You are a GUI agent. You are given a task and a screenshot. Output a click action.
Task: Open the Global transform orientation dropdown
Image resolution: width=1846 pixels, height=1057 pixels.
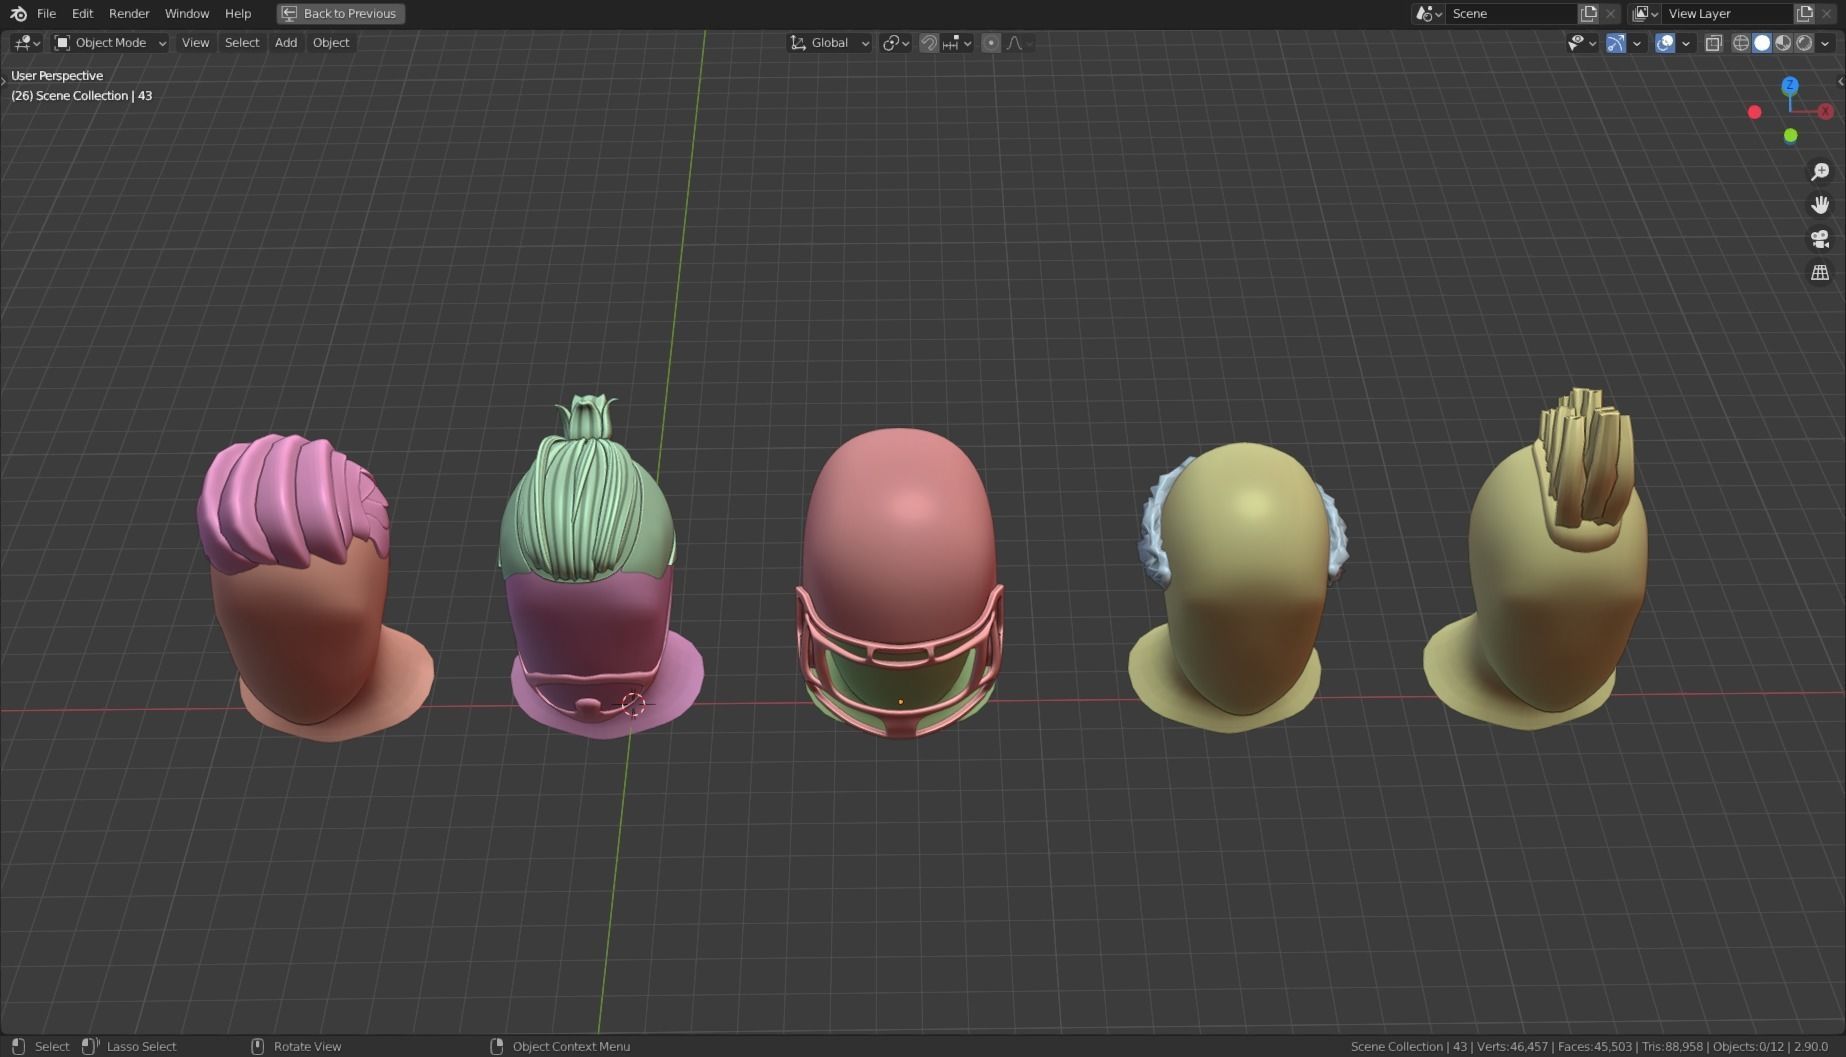(830, 43)
